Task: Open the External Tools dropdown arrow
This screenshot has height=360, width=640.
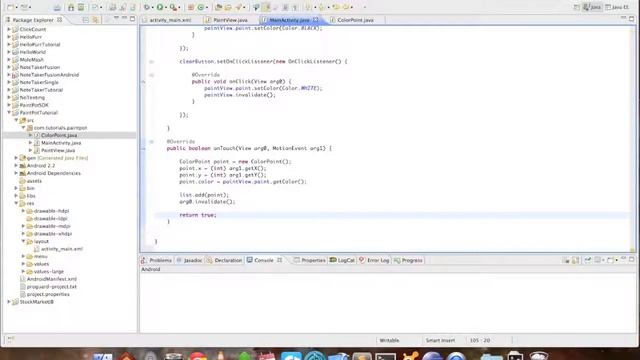Action: (x=179, y=7)
